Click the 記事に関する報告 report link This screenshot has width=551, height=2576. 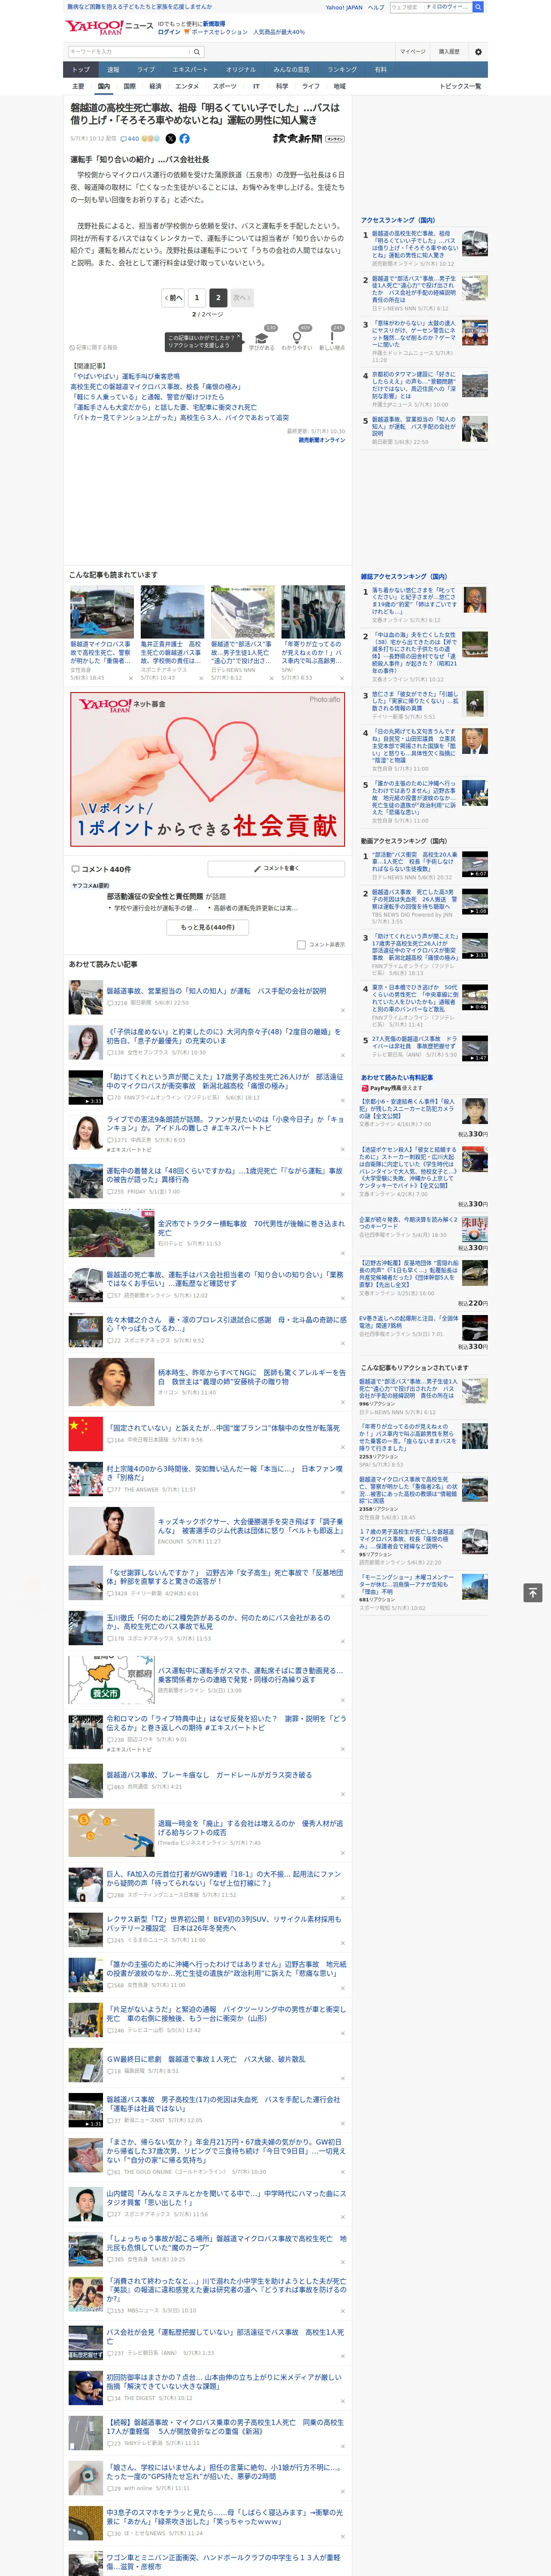click(93, 348)
